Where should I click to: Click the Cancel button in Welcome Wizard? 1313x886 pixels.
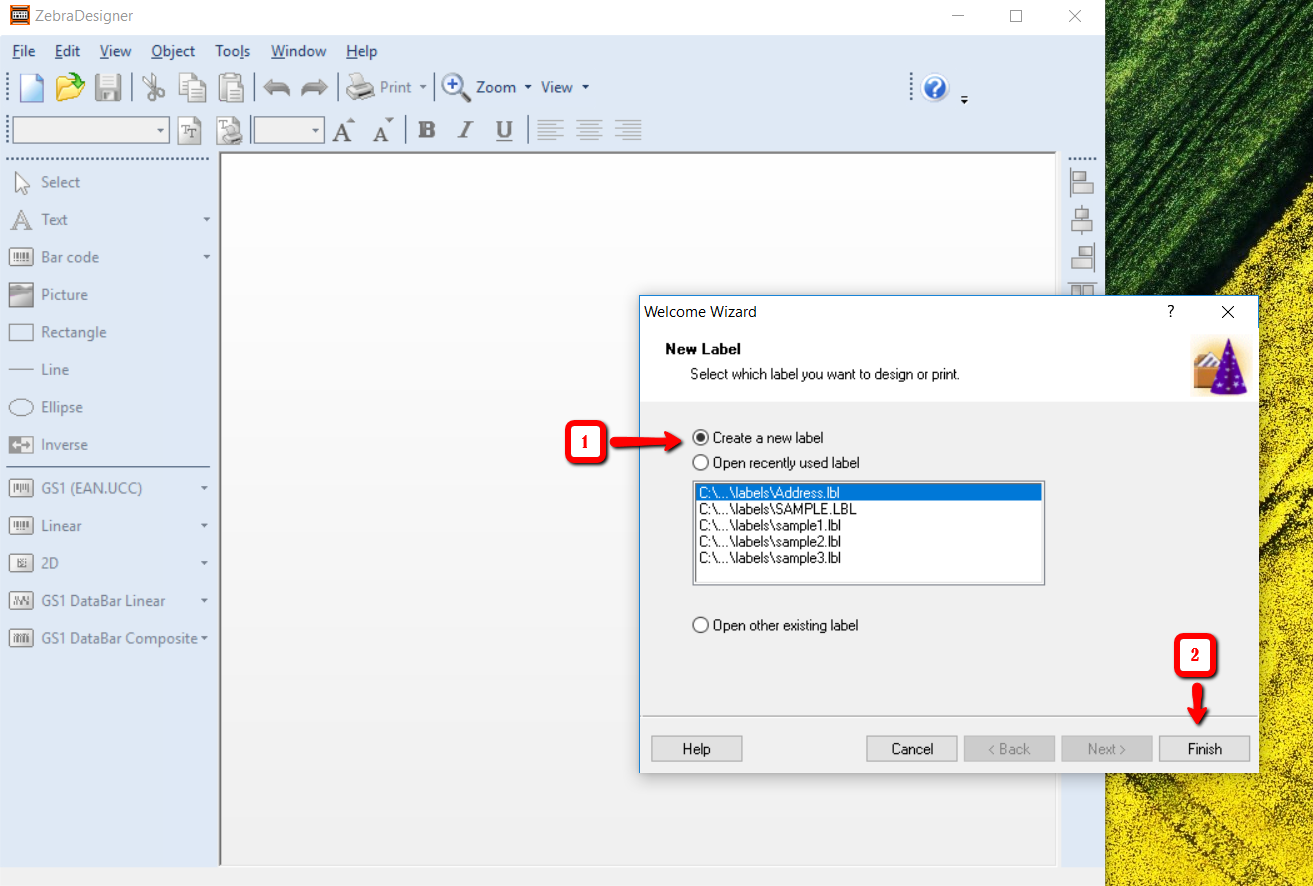912,749
